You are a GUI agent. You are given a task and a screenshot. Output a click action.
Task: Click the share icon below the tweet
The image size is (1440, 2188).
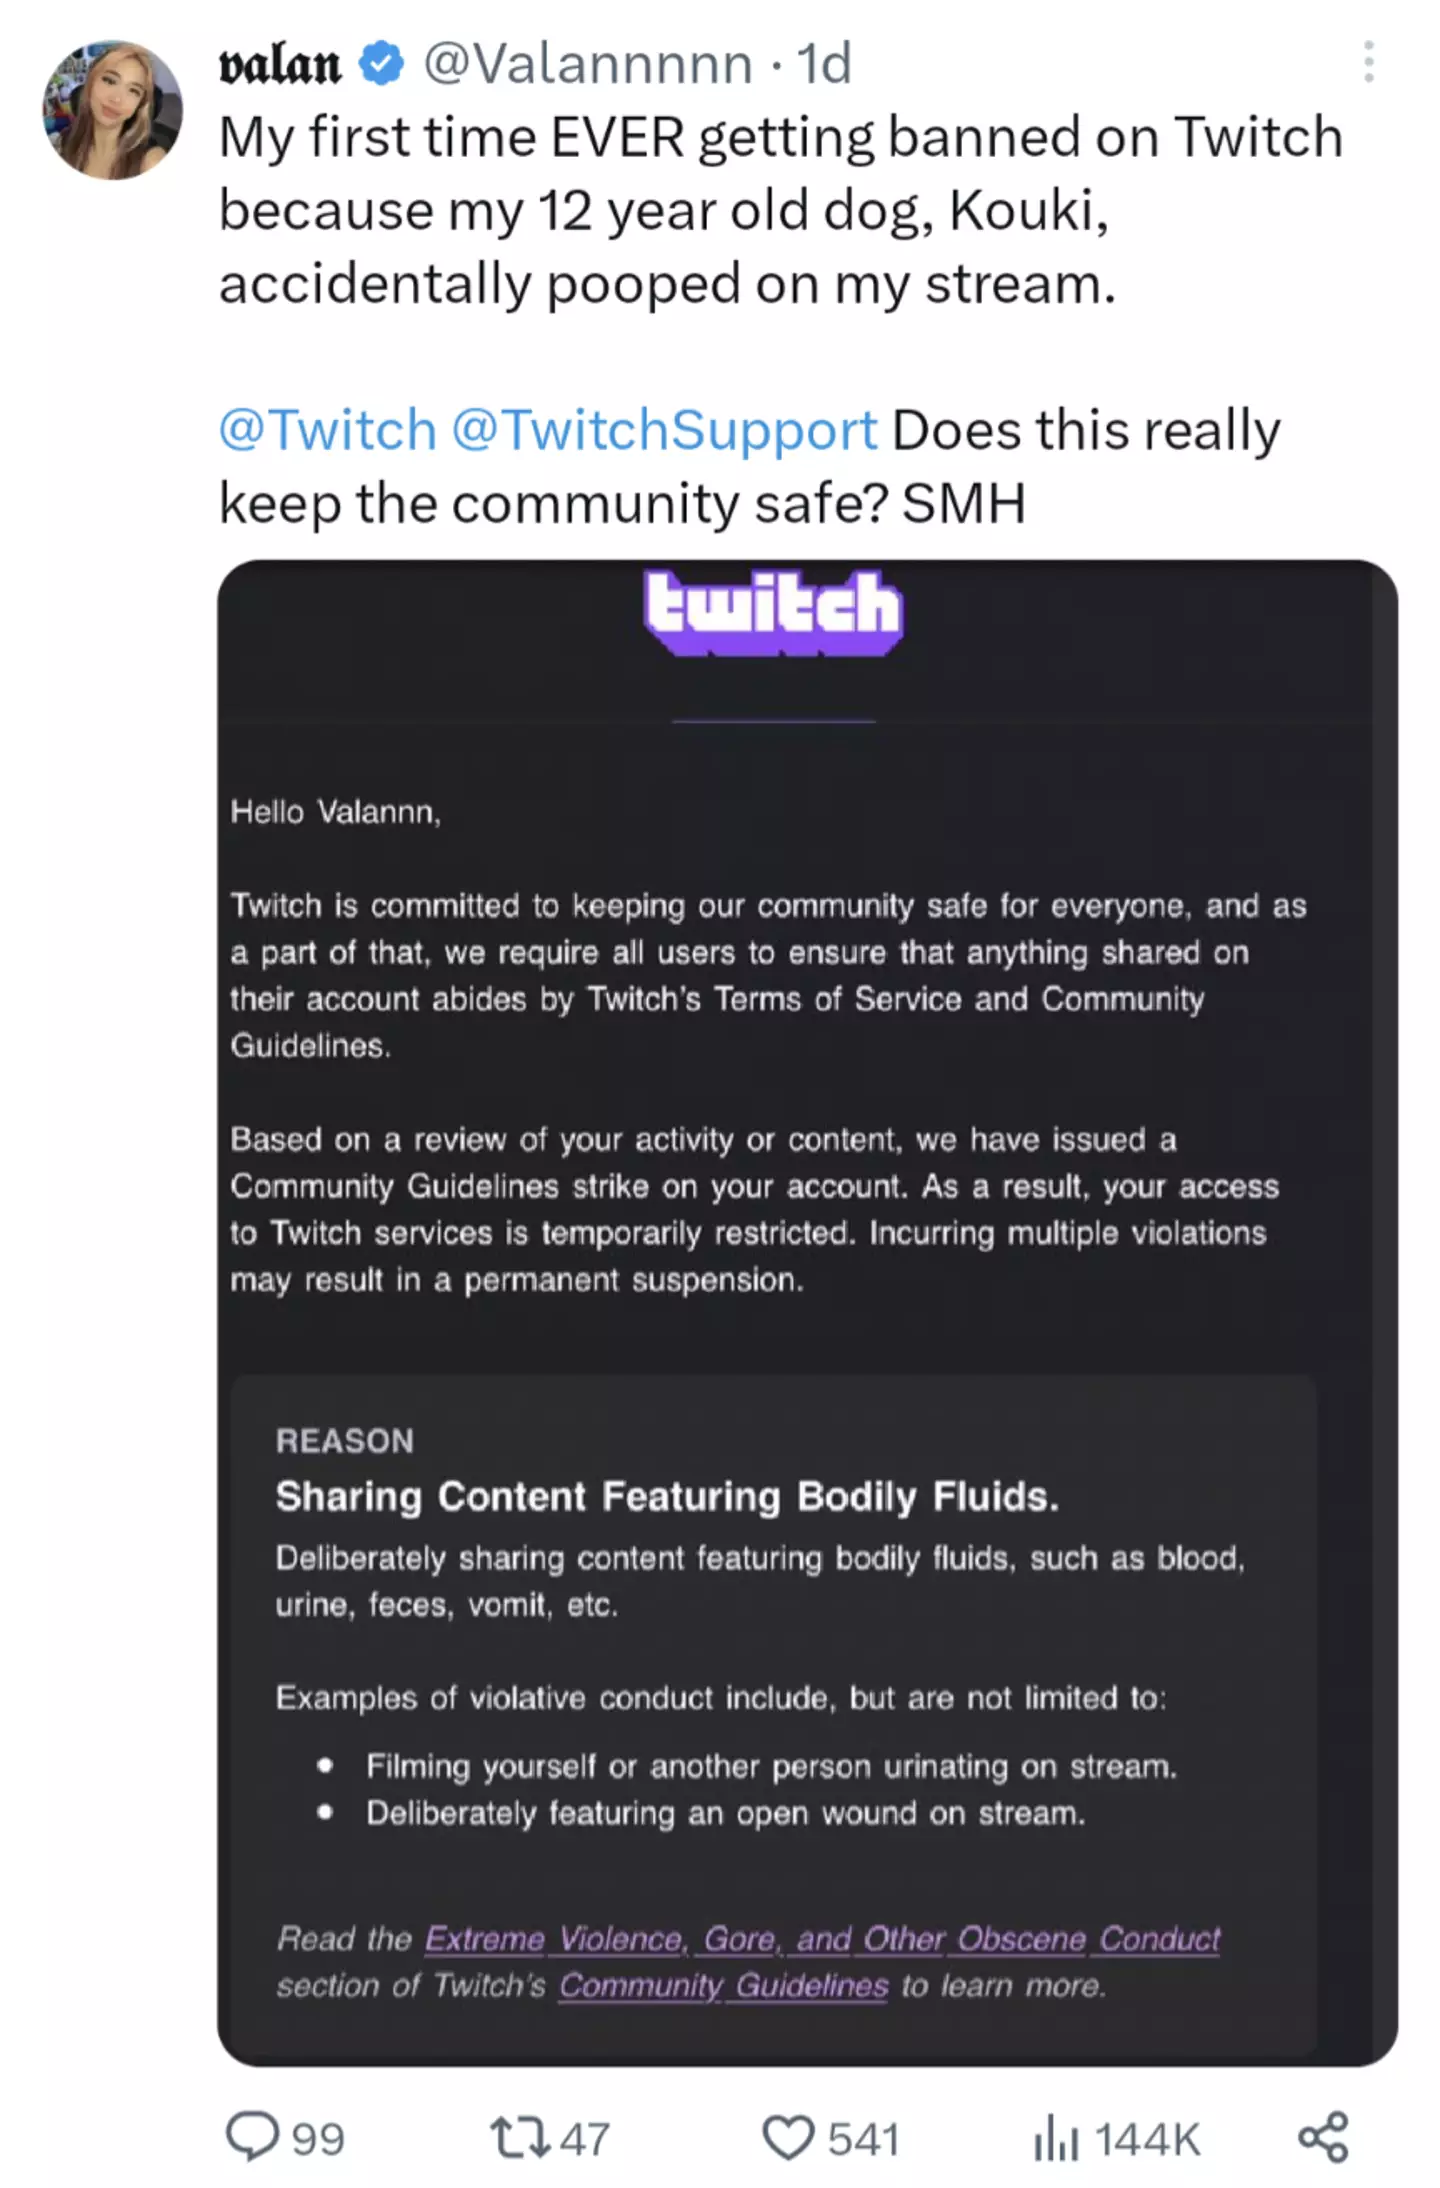click(x=1323, y=2137)
